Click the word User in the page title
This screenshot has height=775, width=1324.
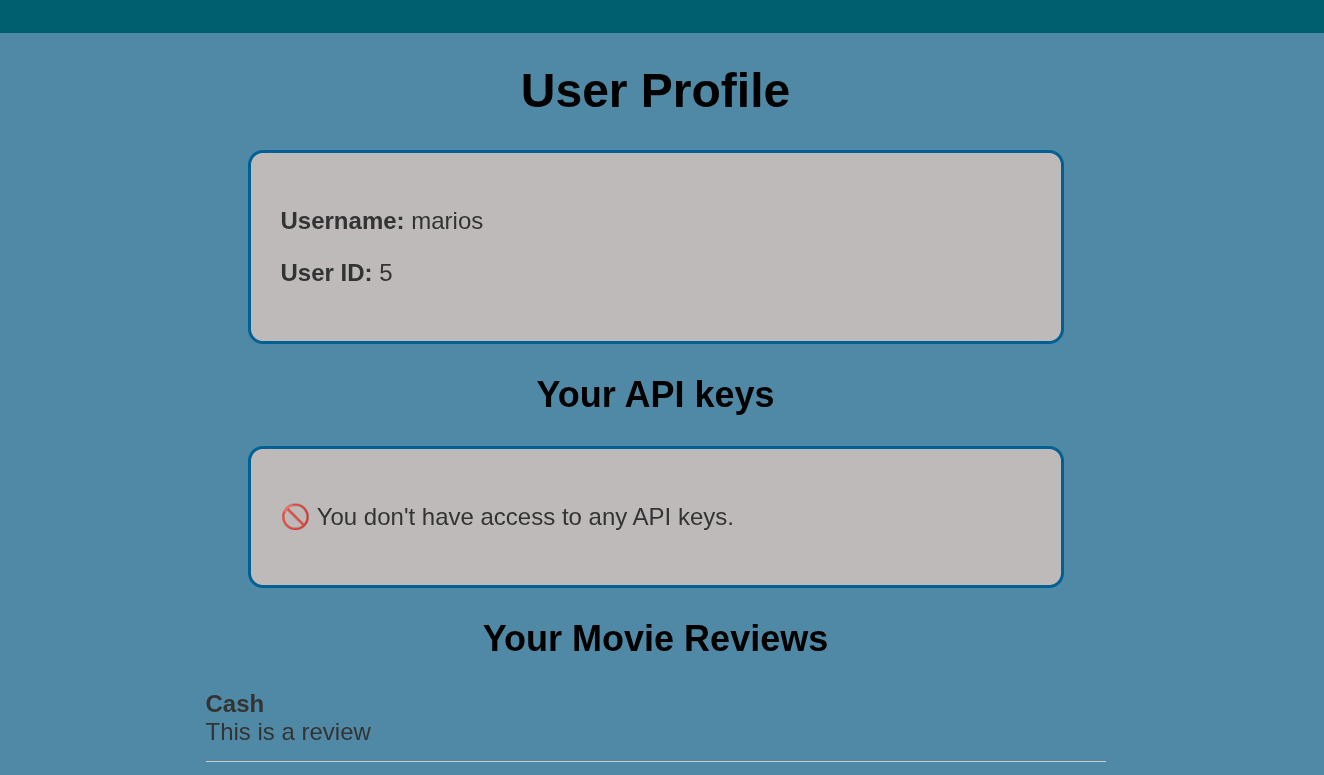(x=574, y=91)
